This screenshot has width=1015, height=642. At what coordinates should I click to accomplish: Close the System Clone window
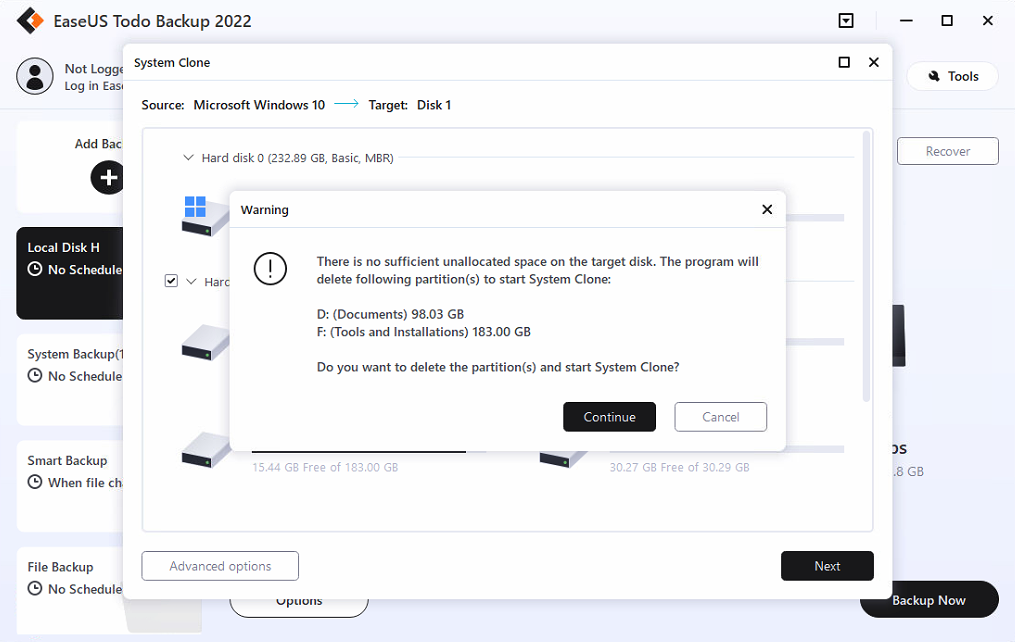click(874, 62)
